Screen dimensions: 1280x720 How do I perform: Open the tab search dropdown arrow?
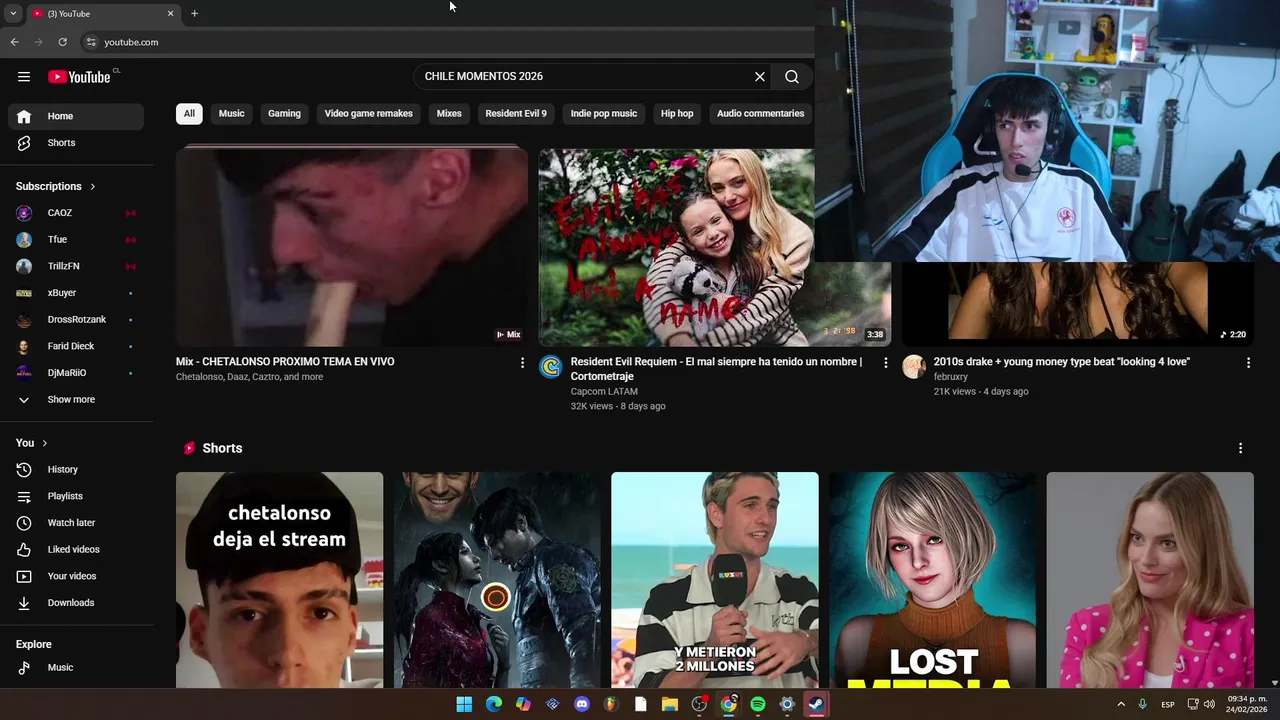(x=12, y=13)
